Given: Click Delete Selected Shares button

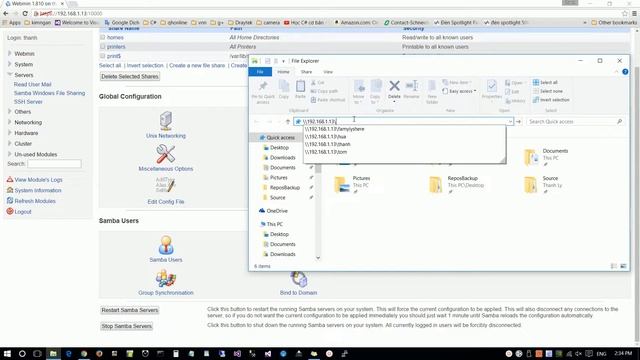Looking at the screenshot, I should [130, 76].
